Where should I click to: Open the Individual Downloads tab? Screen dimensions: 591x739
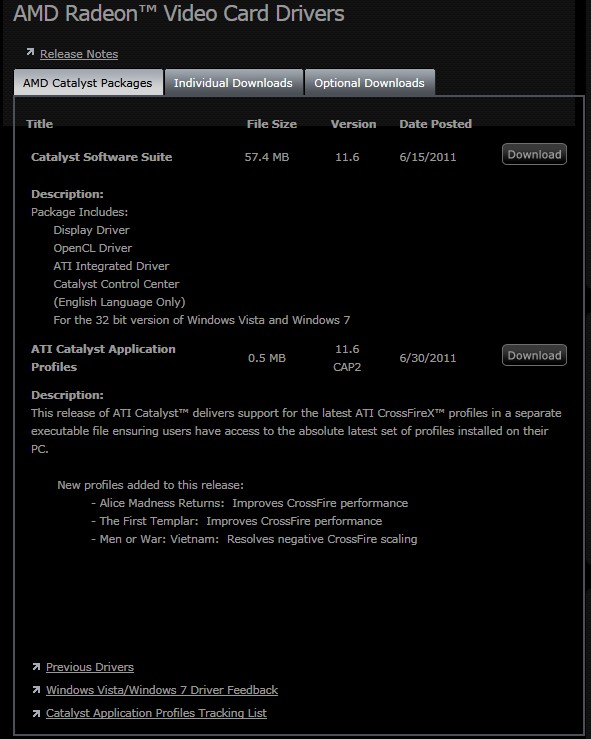[x=233, y=83]
